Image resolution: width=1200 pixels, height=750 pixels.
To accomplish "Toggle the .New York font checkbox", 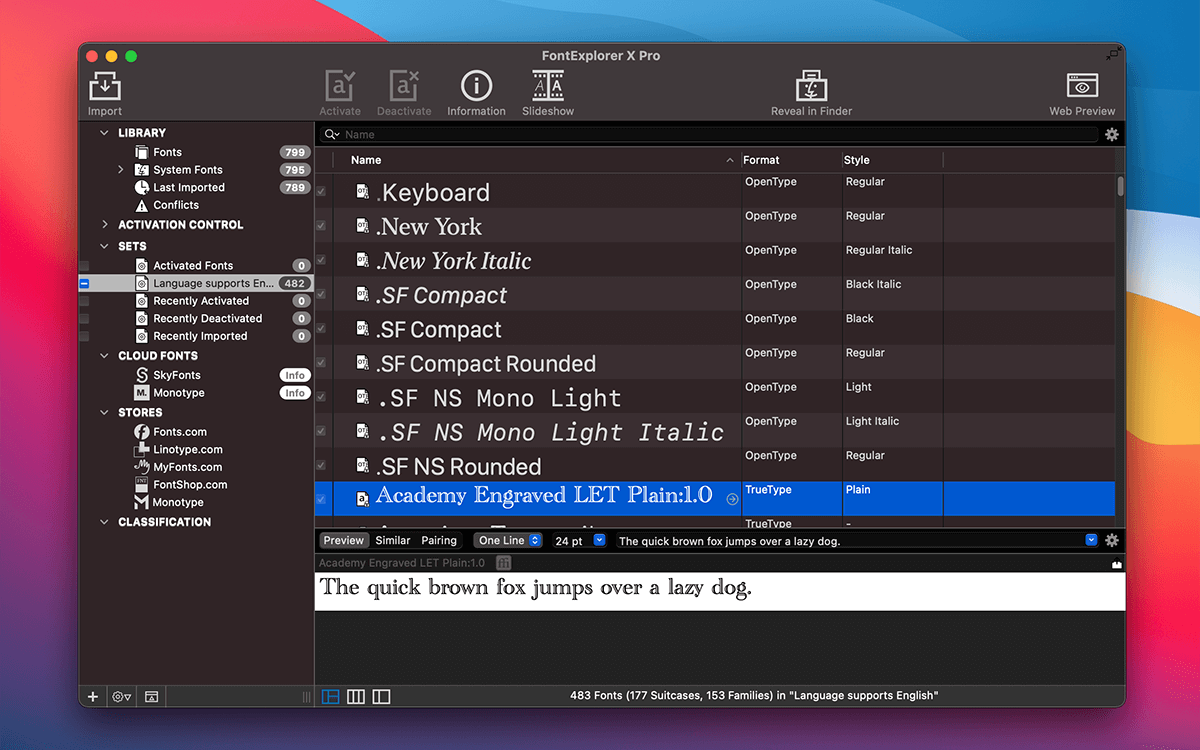I will tap(321, 226).
